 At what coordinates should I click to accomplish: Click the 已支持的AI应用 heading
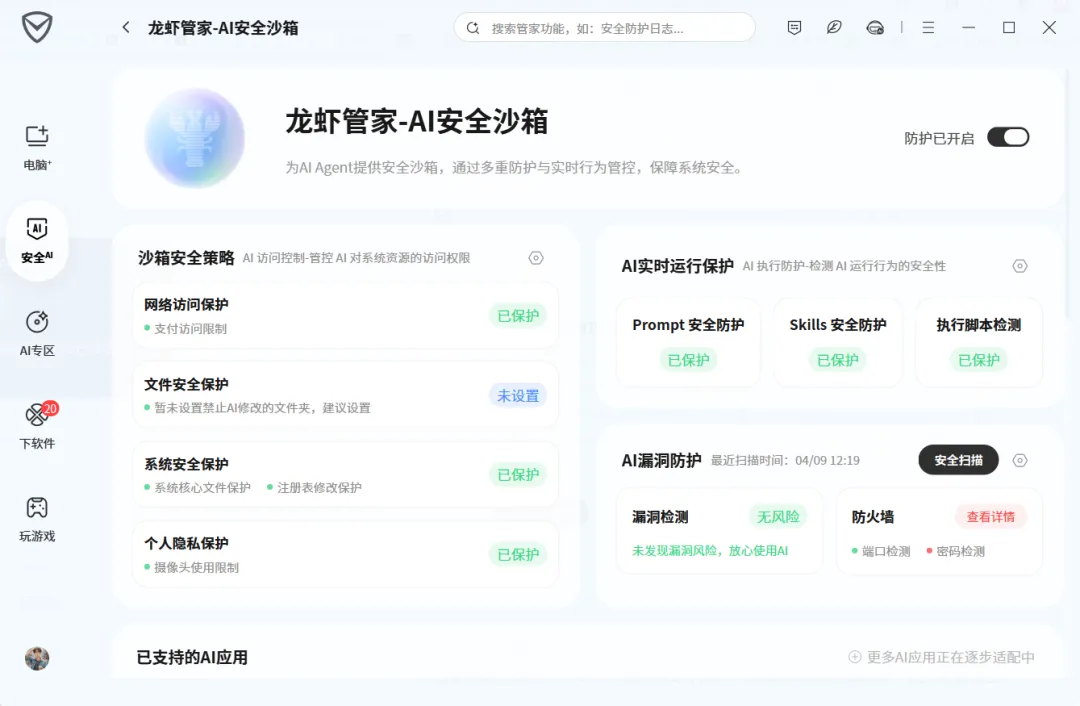point(192,657)
